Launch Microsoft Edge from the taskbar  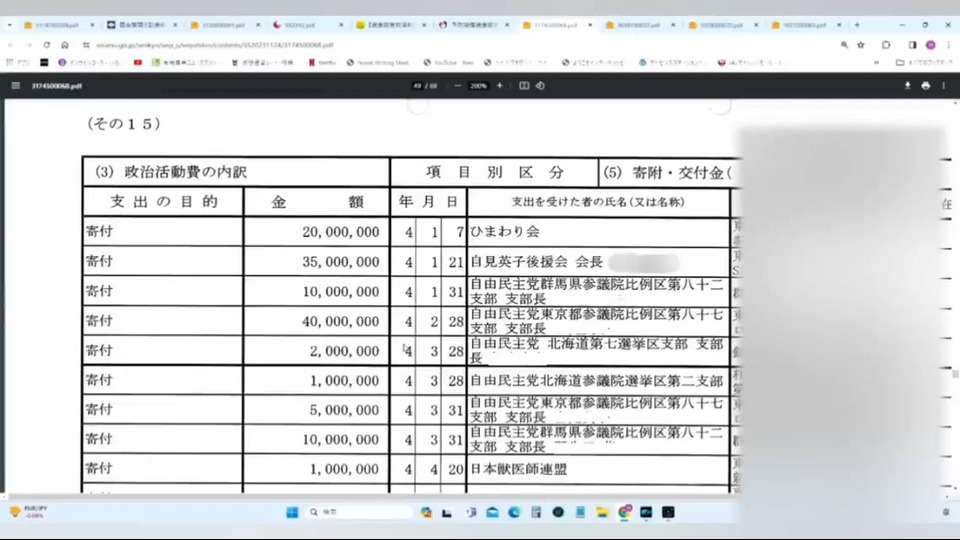[x=514, y=512]
